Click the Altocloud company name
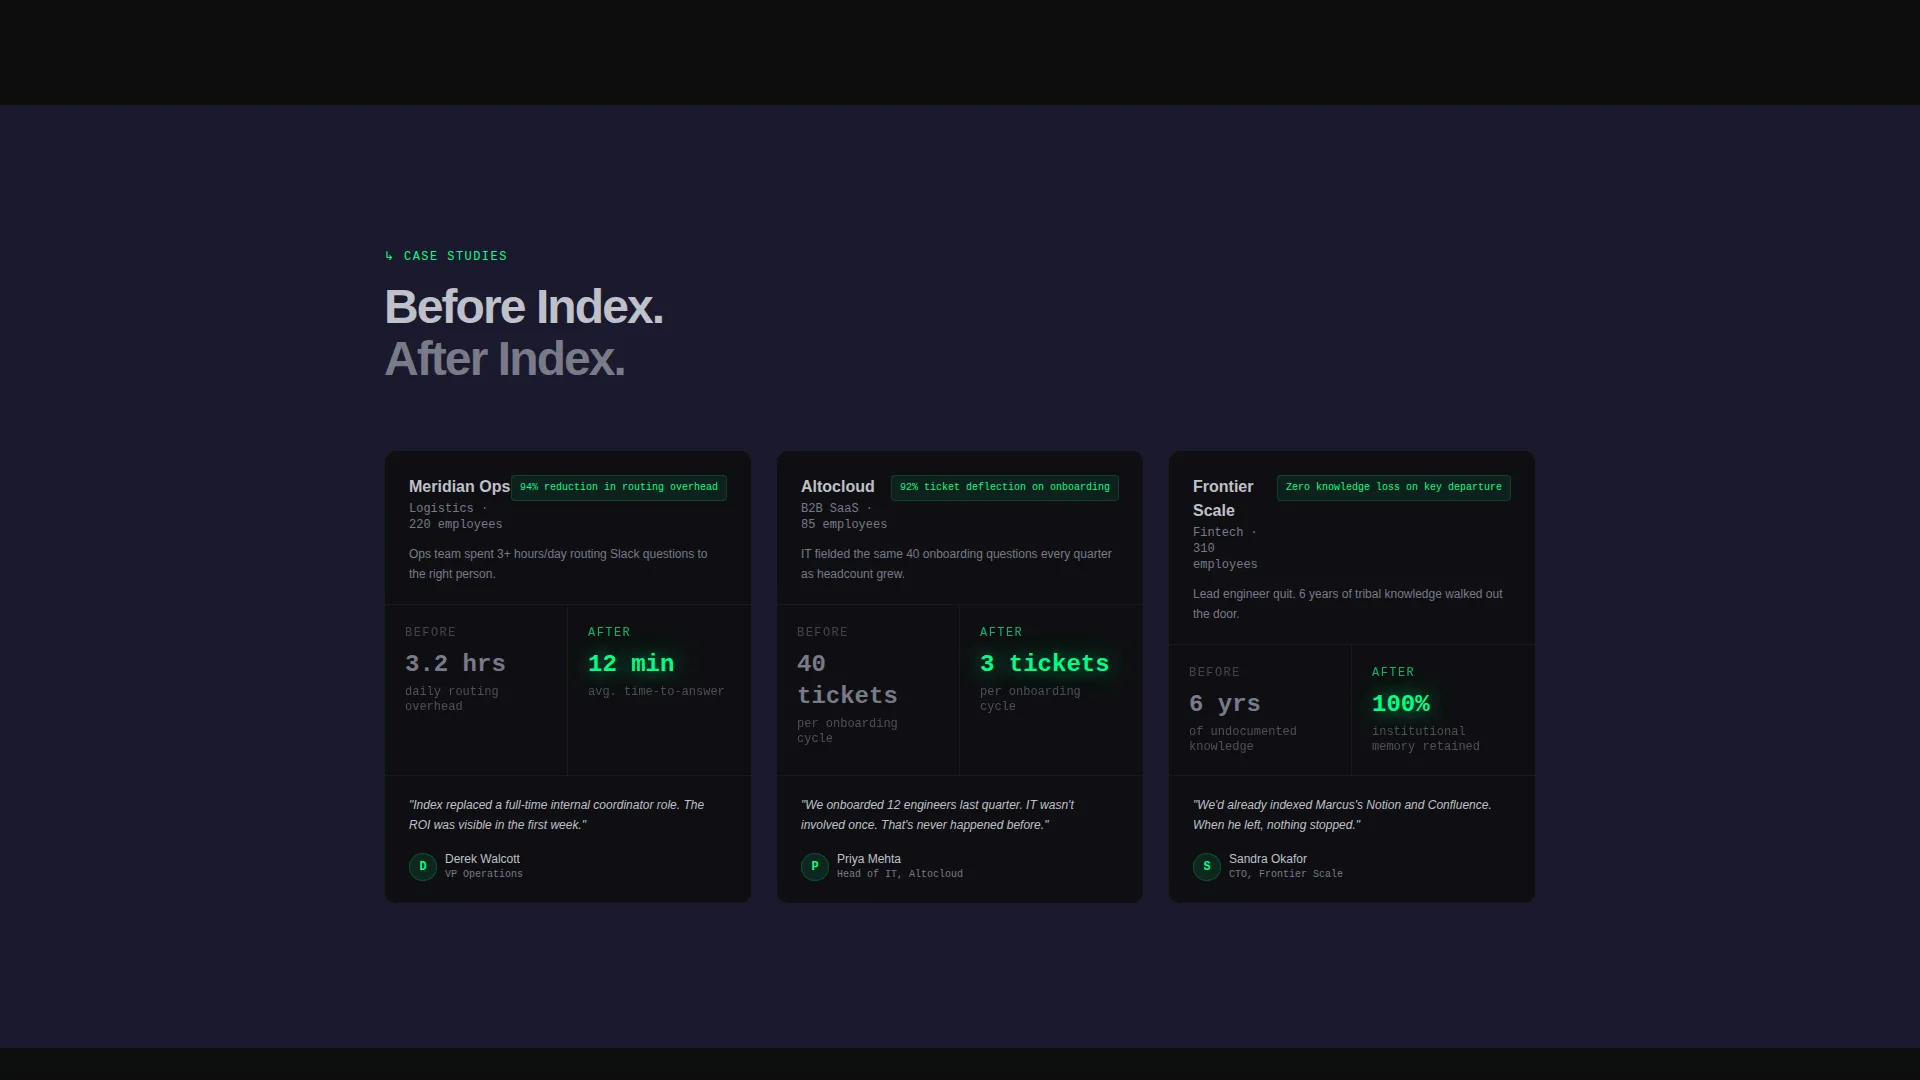 tap(838, 486)
